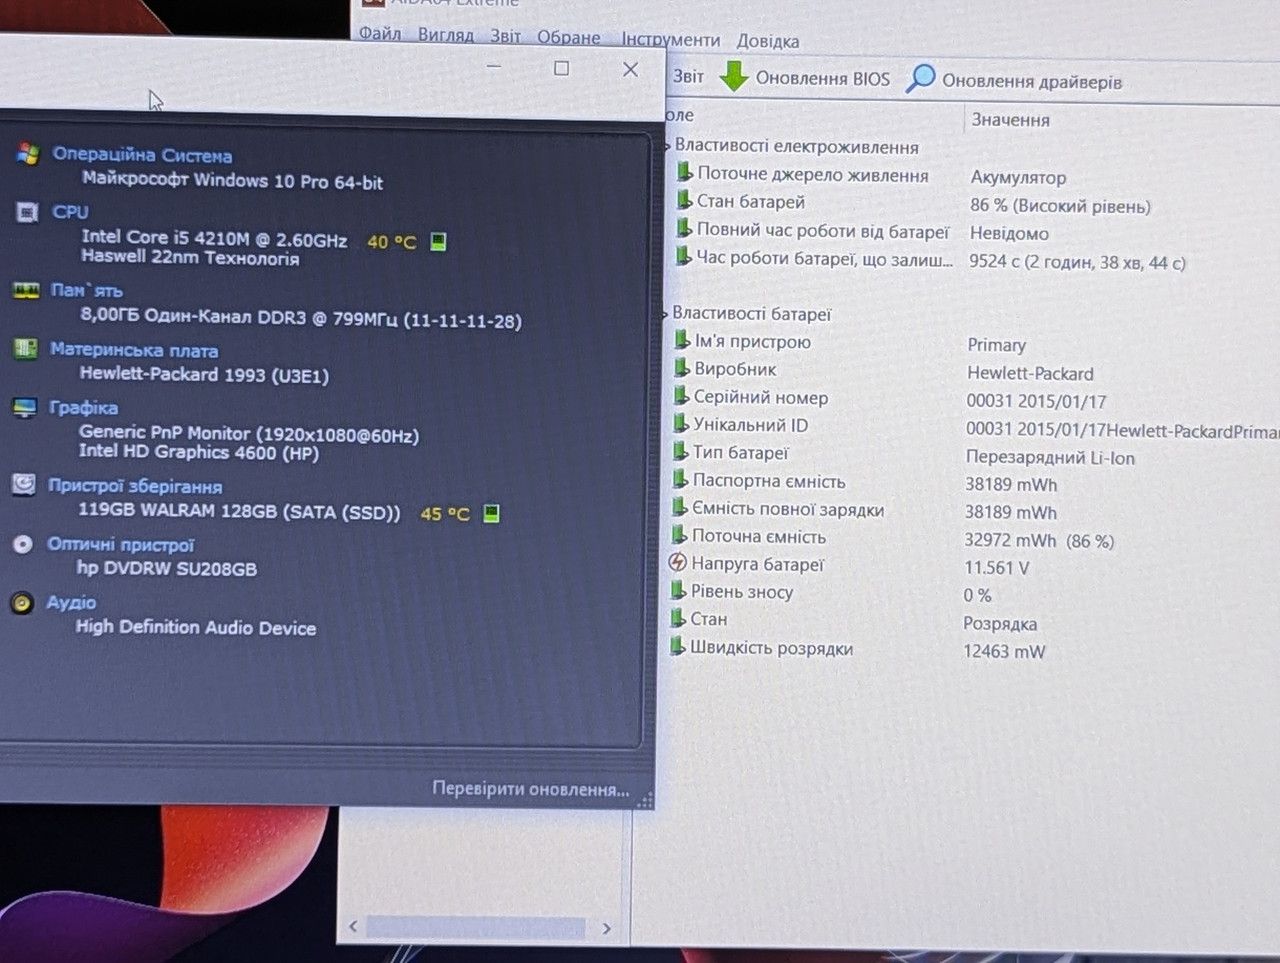The height and width of the screenshot is (963, 1280).
Task: Click the Windows flag Операційна Система icon
Action: pos(27,154)
